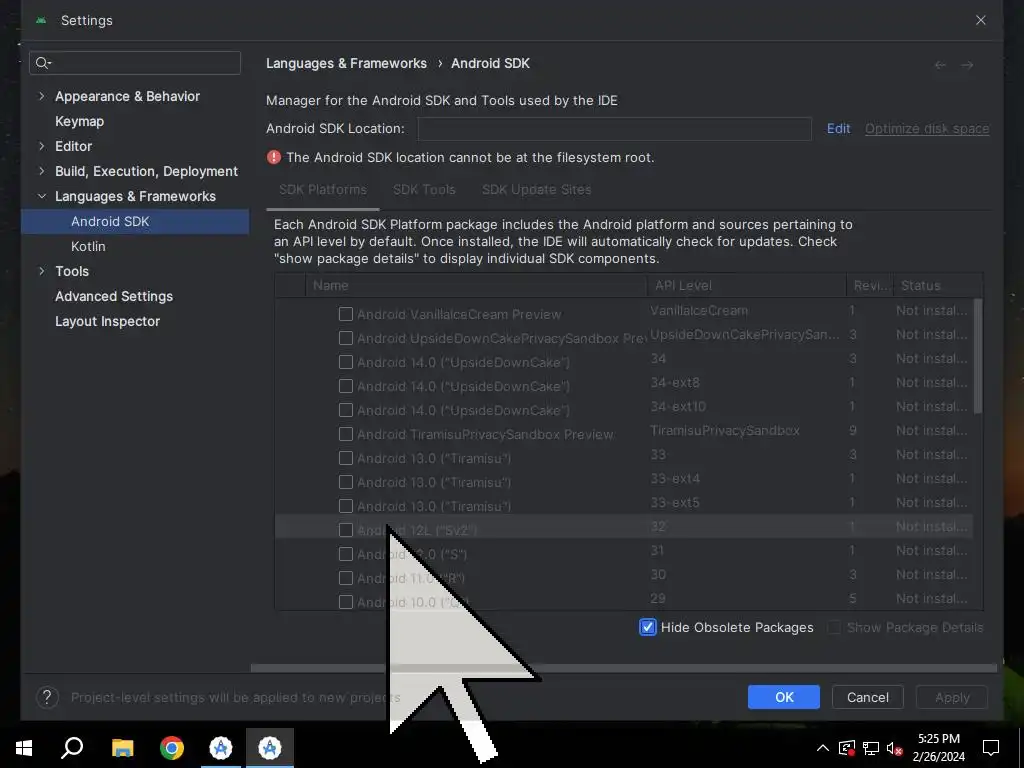Check Android 12.0 S checkbox

(346, 554)
